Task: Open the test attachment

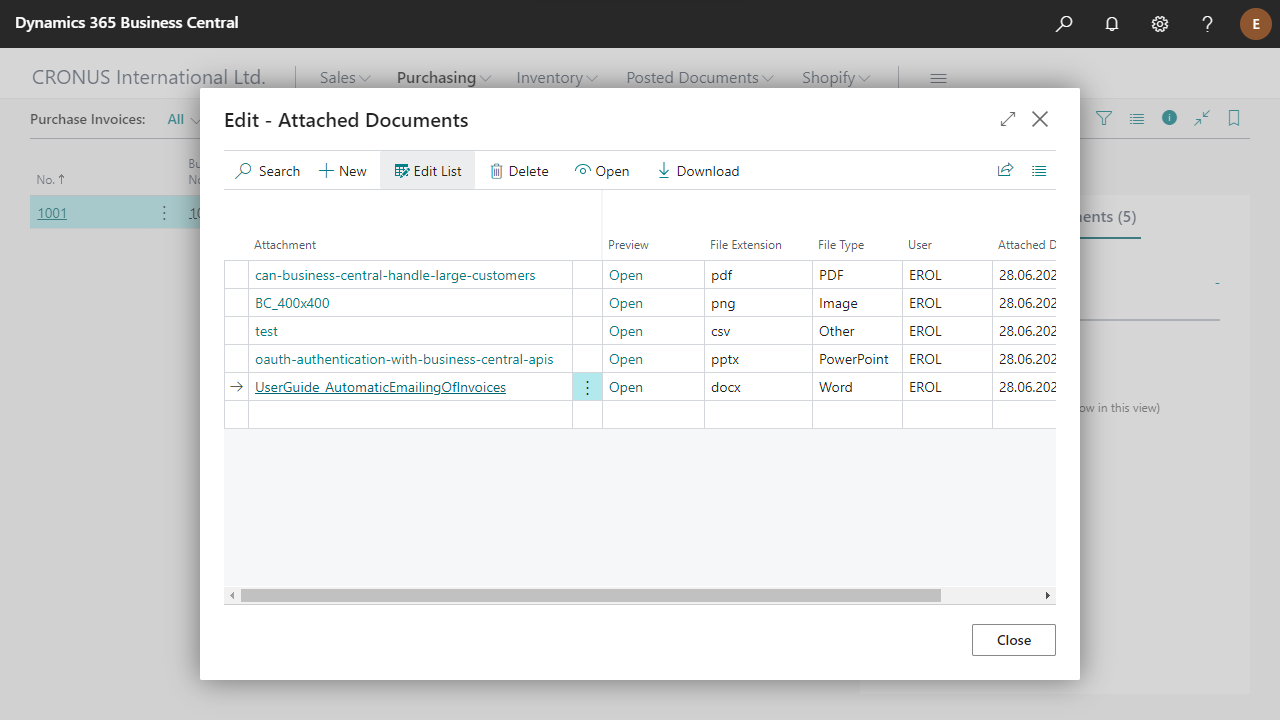Action: [266, 331]
